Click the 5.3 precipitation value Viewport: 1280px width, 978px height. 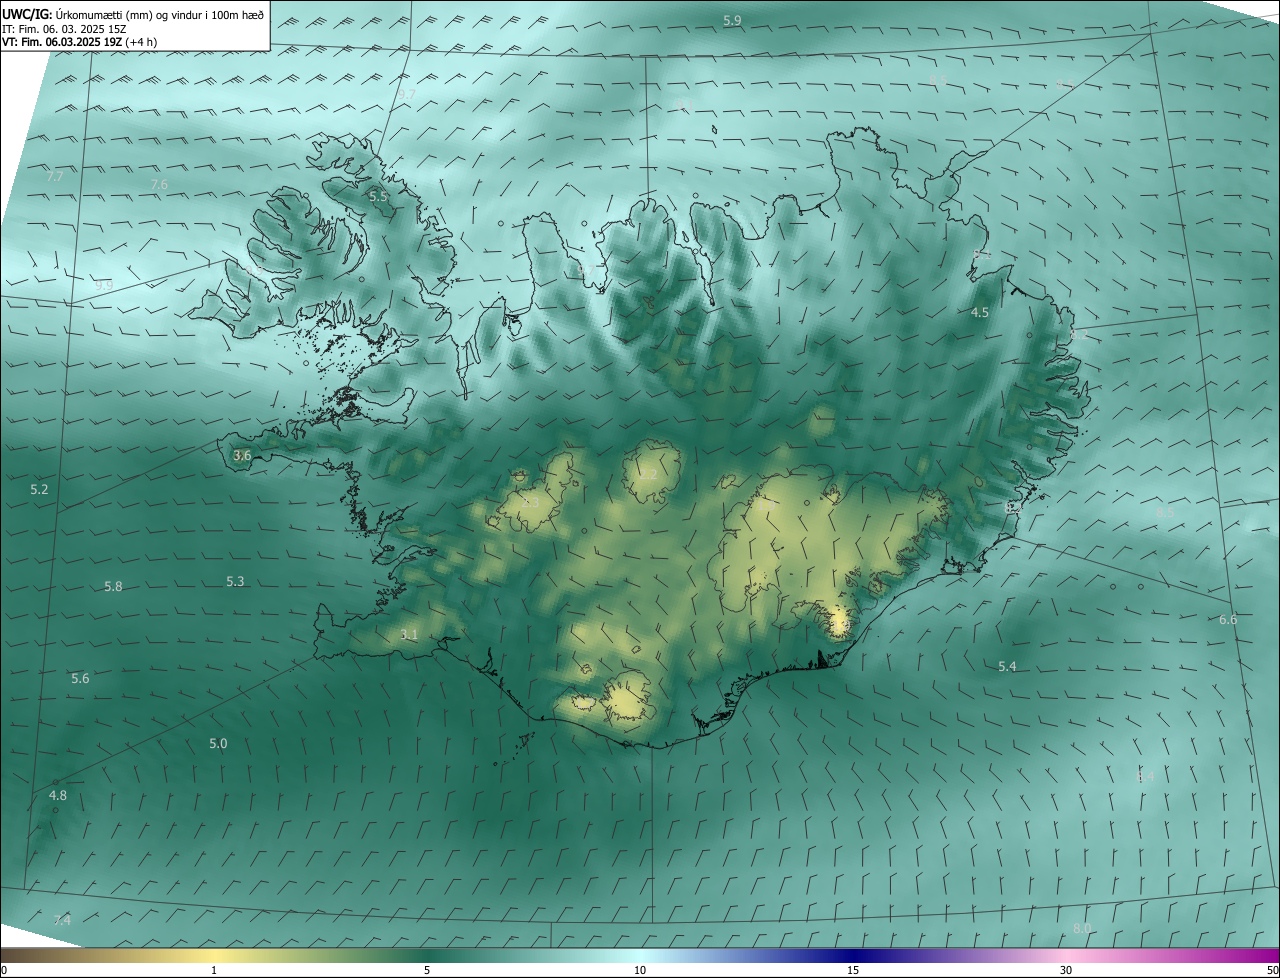tap(235, 581)
